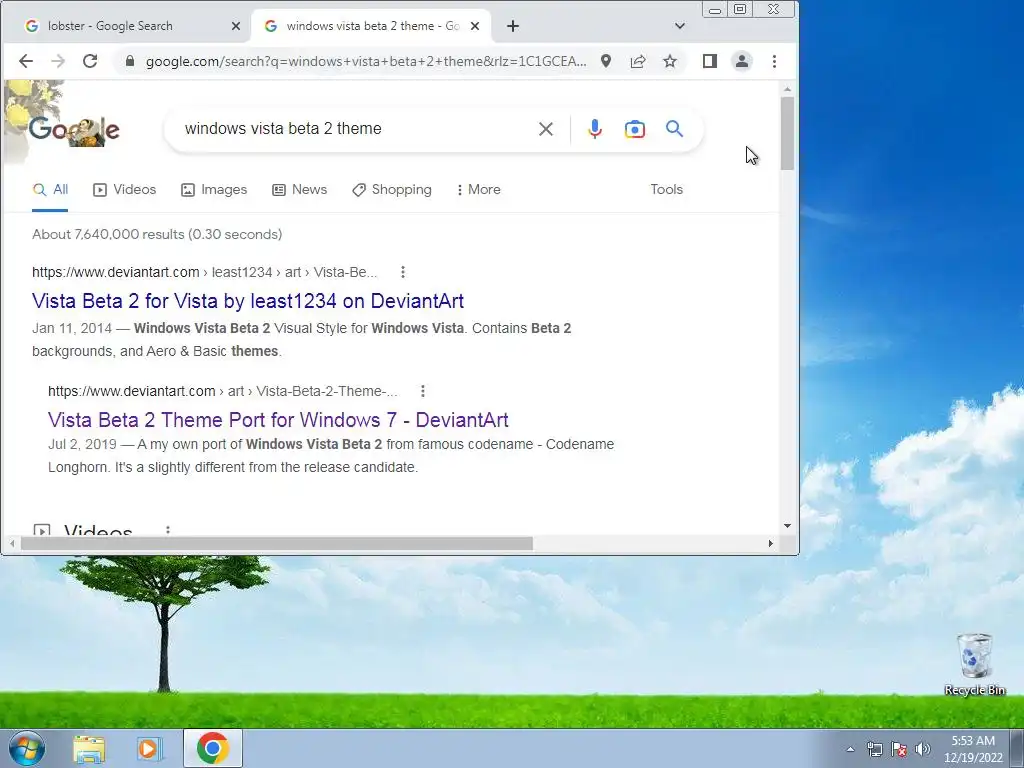Open the Chrome three-dot menu

[775, 61]
